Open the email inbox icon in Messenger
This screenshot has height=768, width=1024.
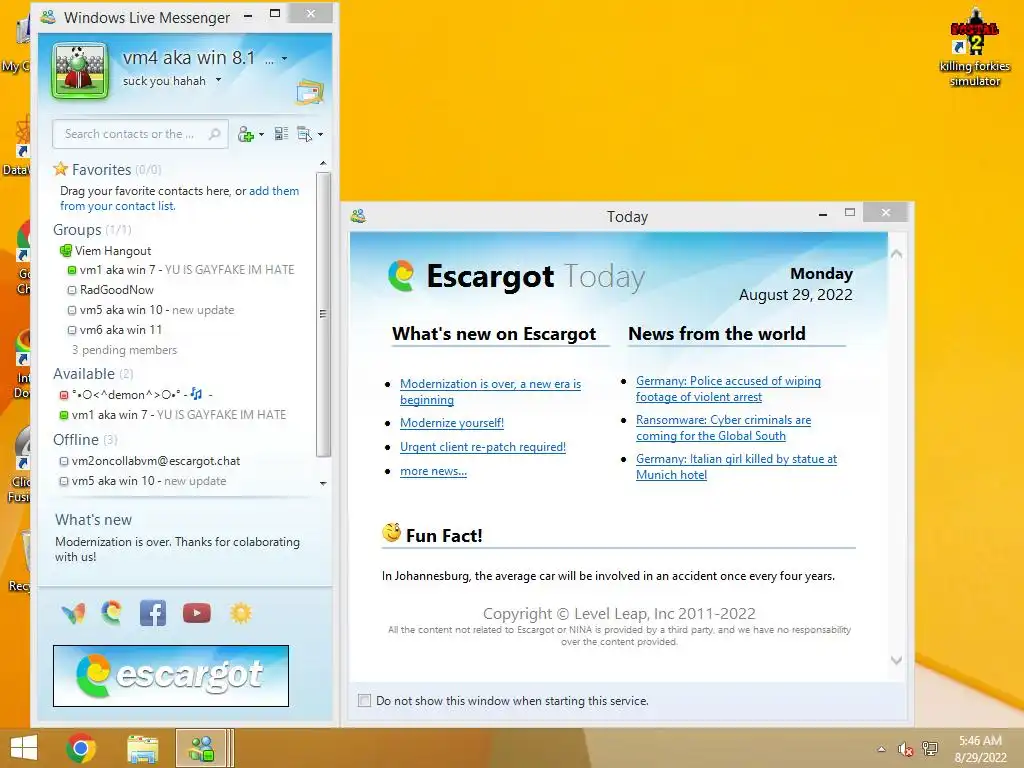coord(310,92)
